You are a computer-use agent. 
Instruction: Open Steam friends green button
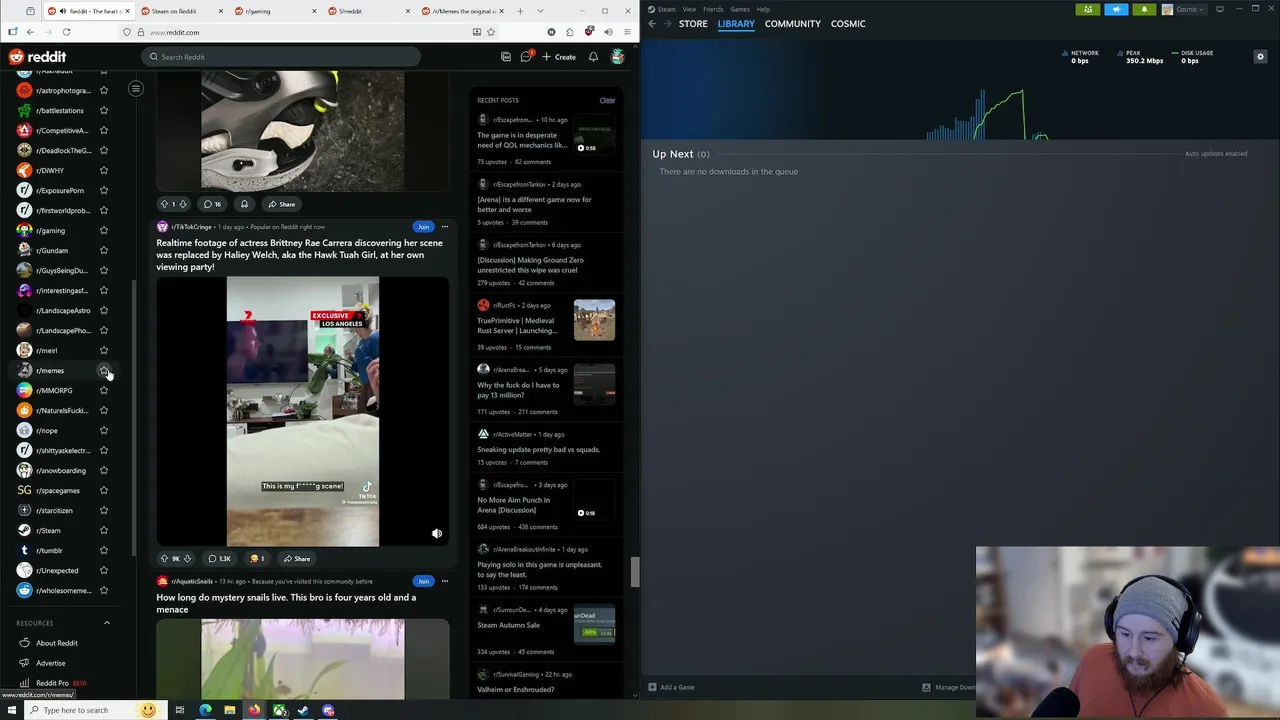(1088, 9)
